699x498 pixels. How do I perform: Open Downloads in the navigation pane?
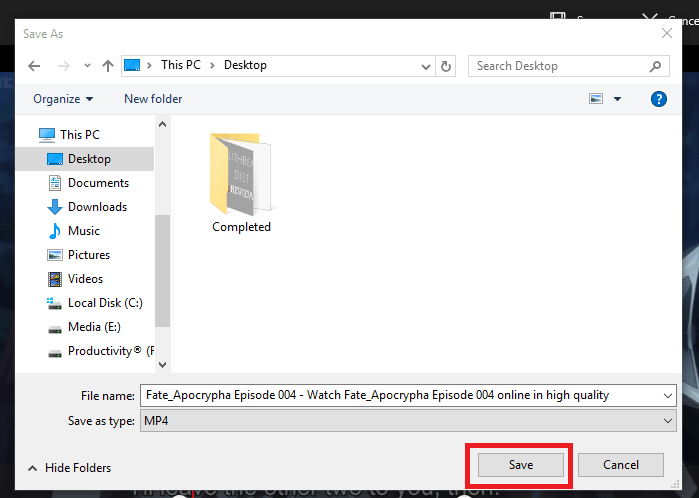pyautogui.click(x=97, y=207)
